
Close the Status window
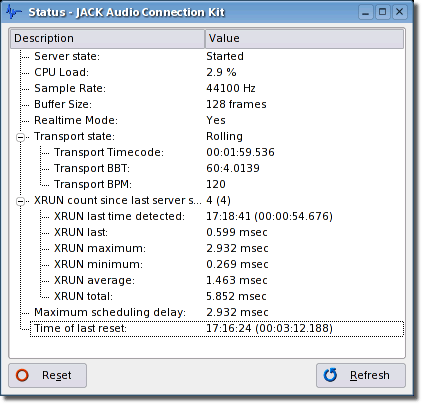400,12
